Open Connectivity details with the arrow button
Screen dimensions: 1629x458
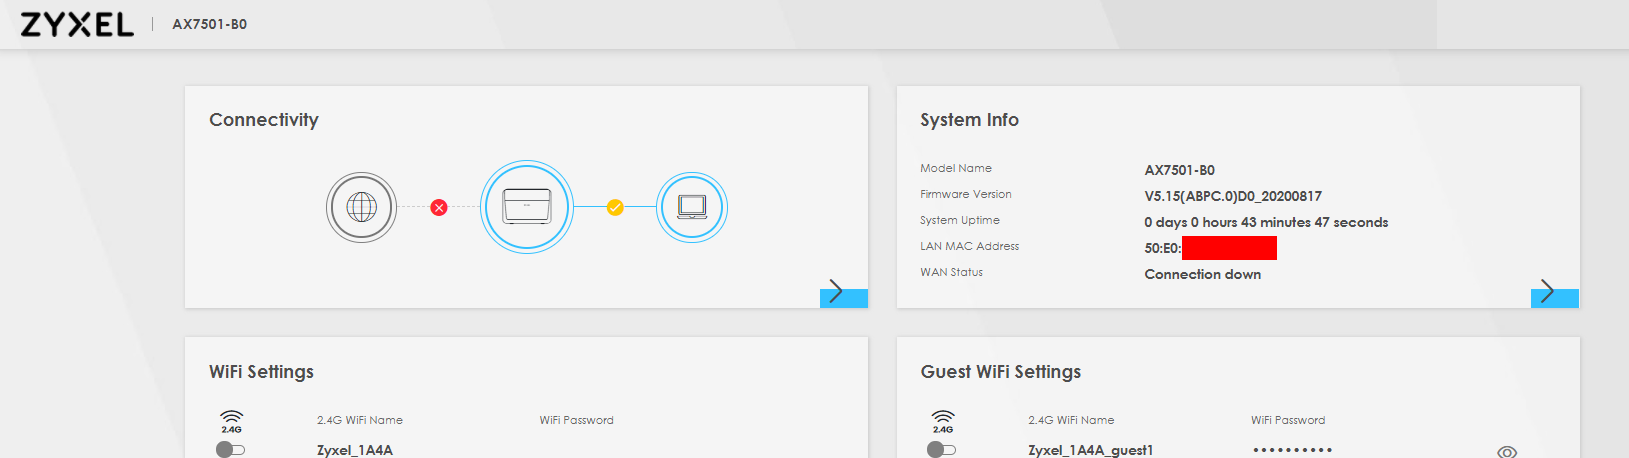844,294
